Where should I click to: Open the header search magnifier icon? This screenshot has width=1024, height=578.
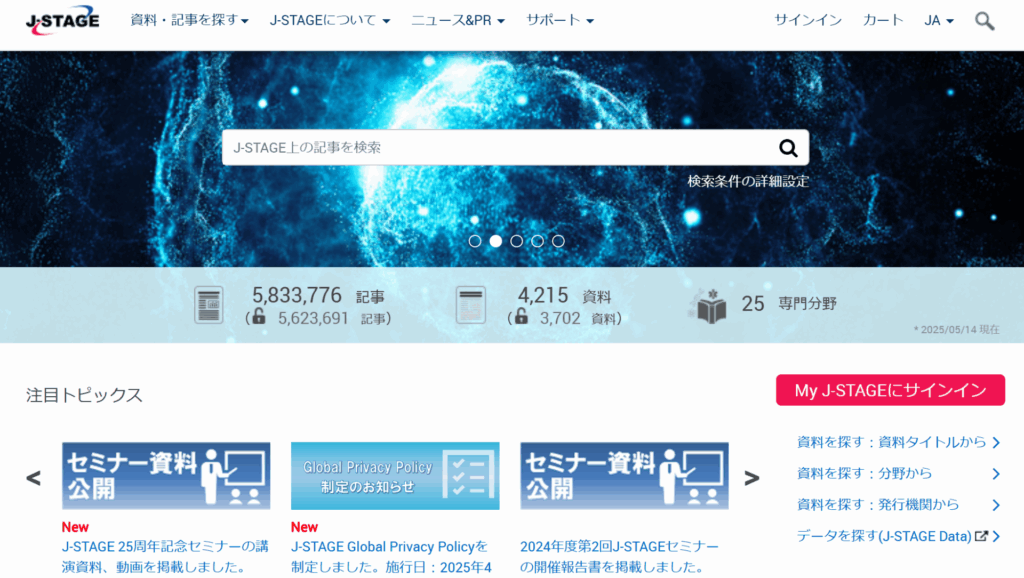[x=984, y=21]
